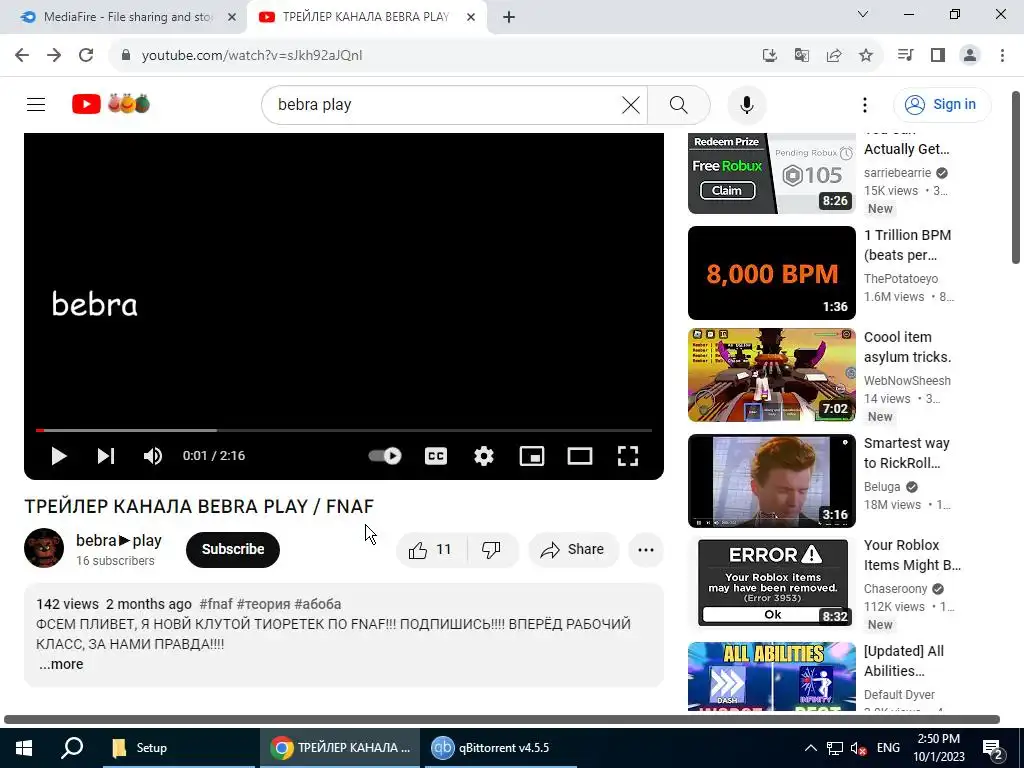Skip to next video
The height and width of the screenshot is (768, 1024).
[x=106, y=456]
